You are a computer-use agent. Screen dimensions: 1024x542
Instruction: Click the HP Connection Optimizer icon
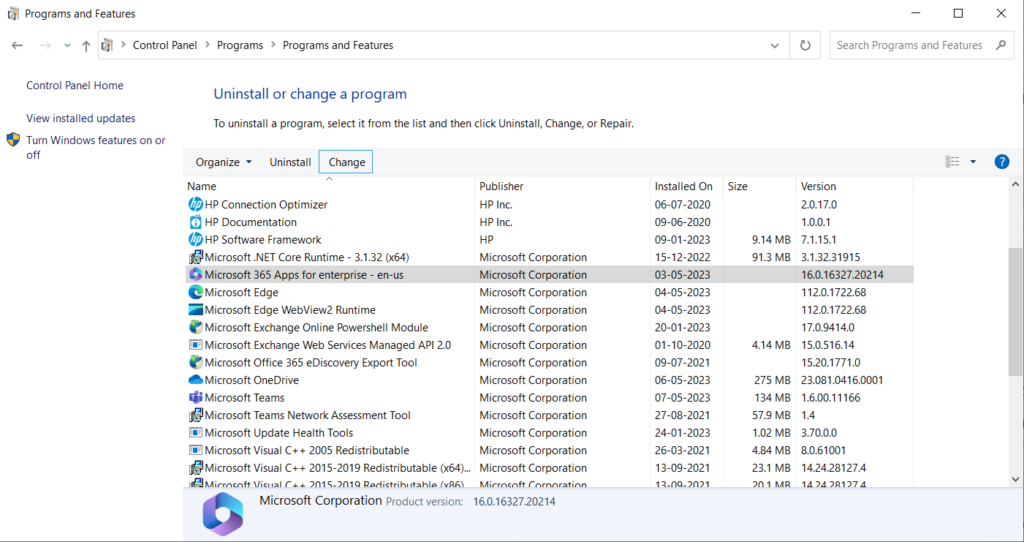click(x=195, y=204)
